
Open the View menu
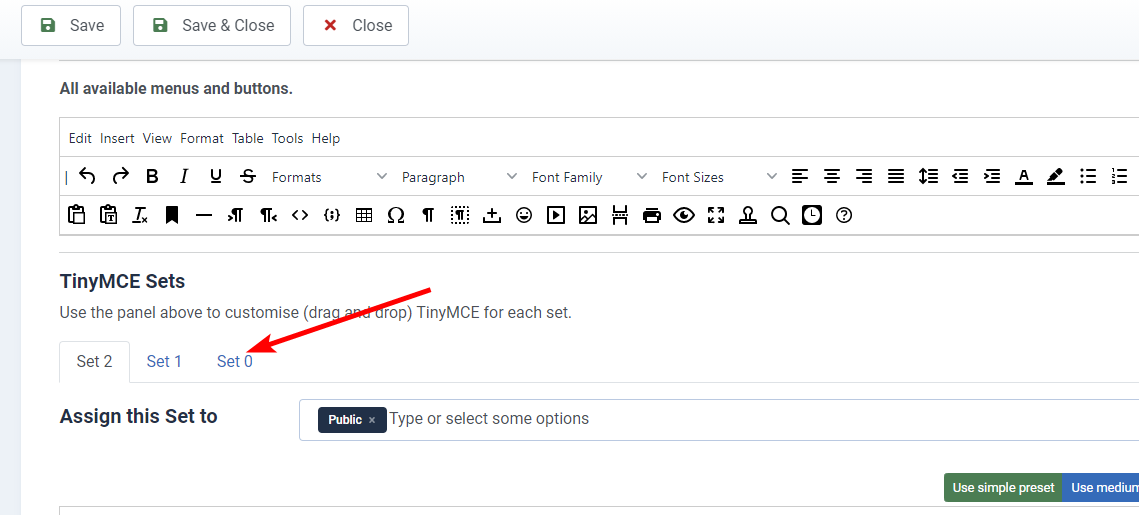pos(157,138)
